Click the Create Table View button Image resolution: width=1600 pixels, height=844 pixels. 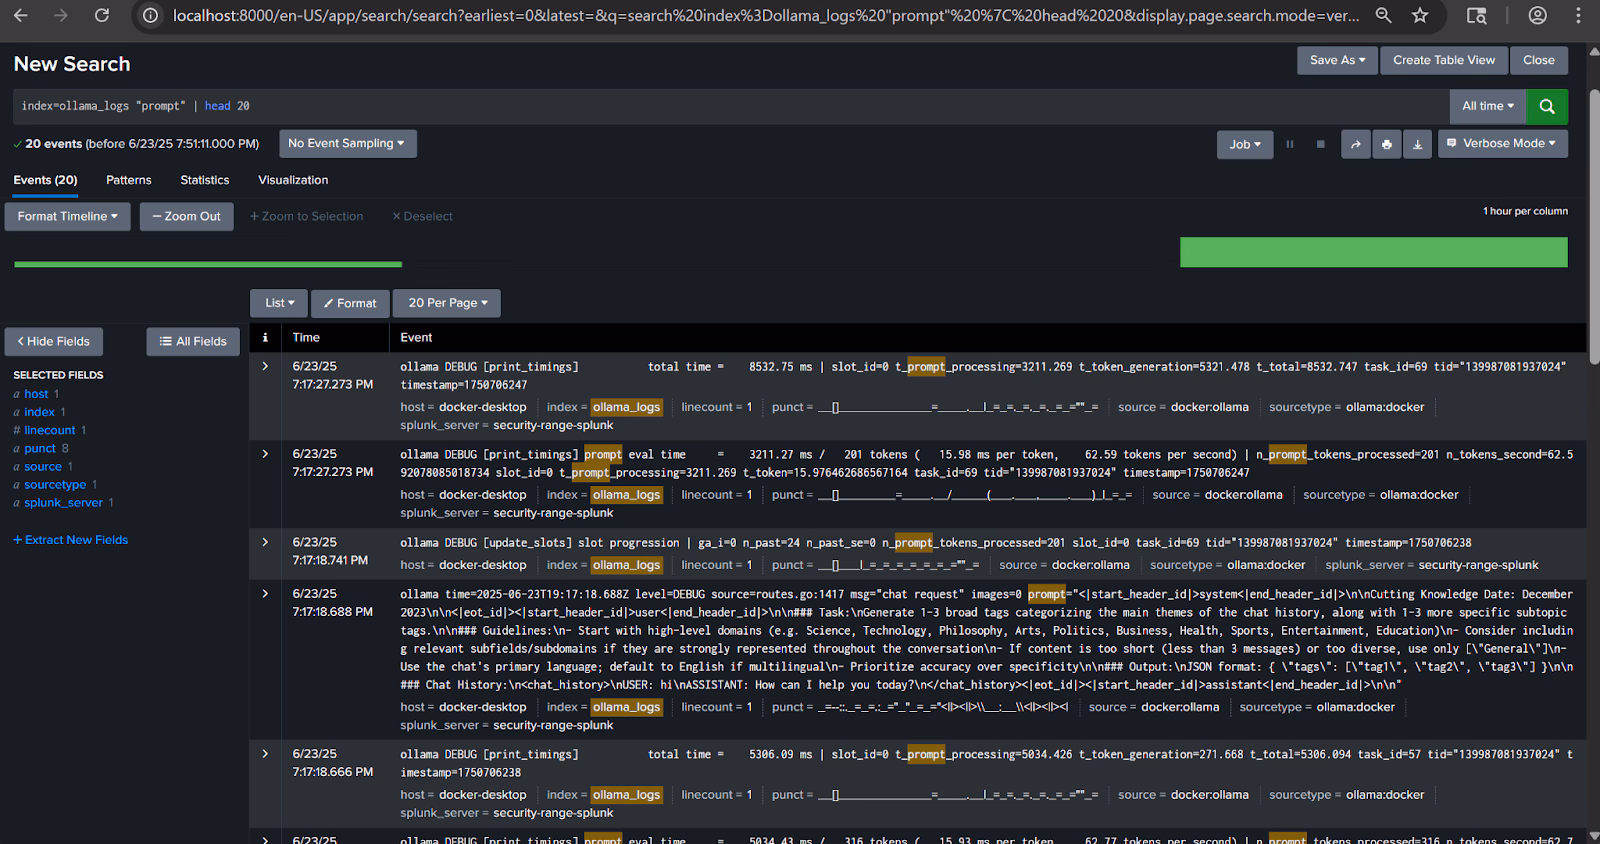pyautogui.click(x=1443, y=60)
